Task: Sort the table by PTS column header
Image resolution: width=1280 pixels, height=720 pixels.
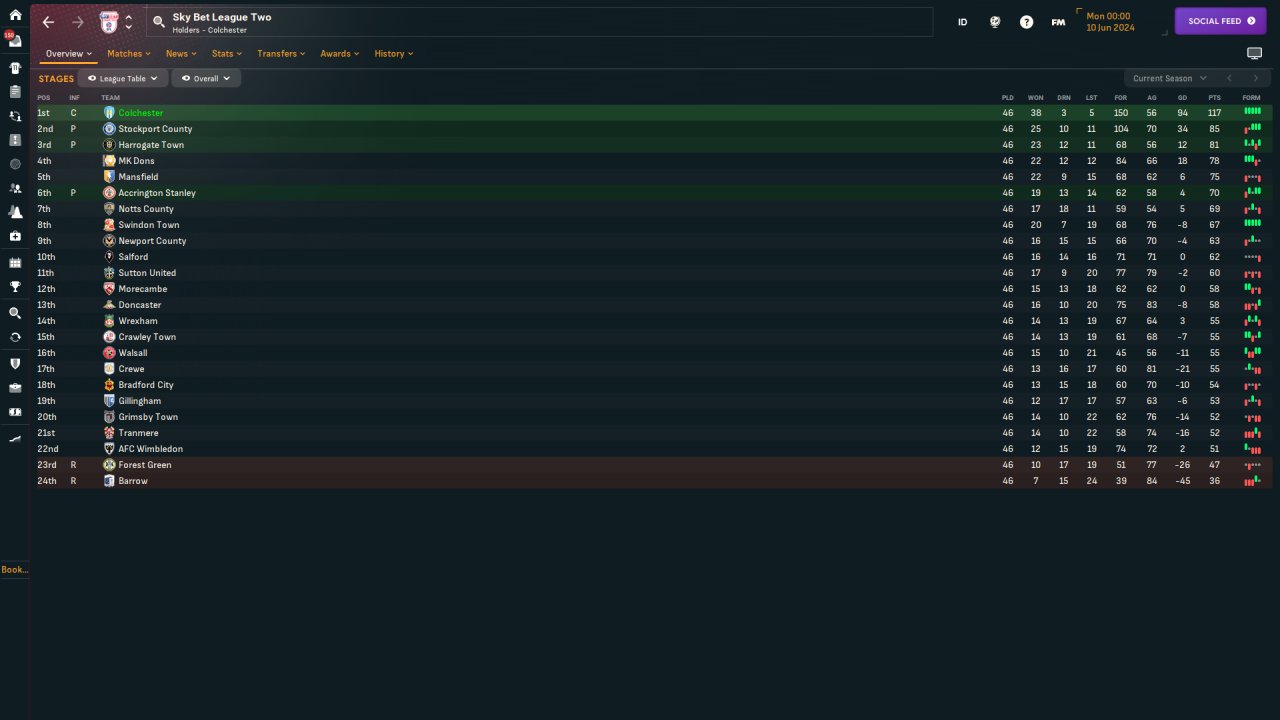Action: tap(1214, 98)
